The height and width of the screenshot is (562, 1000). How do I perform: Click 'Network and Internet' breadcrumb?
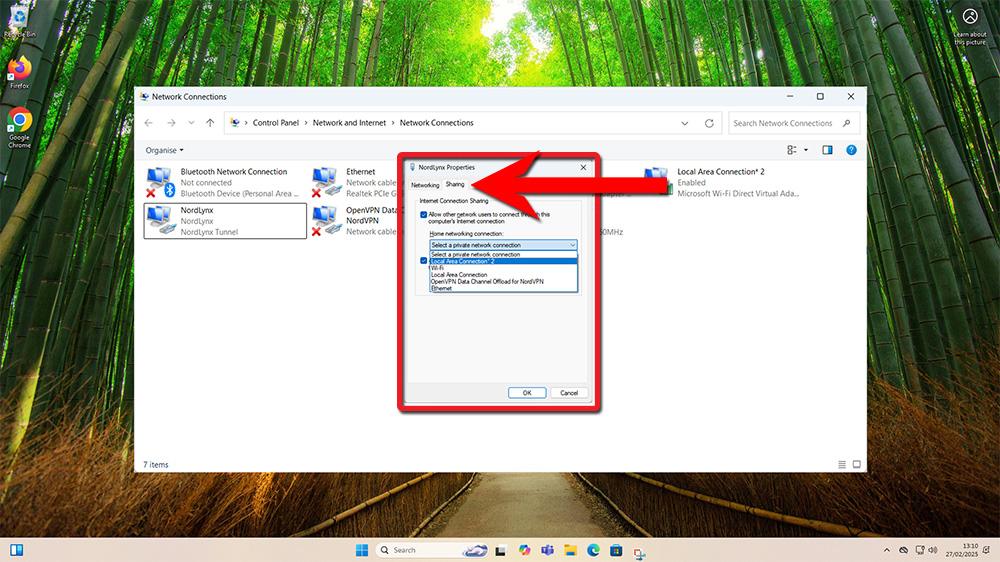pos(349,123)
